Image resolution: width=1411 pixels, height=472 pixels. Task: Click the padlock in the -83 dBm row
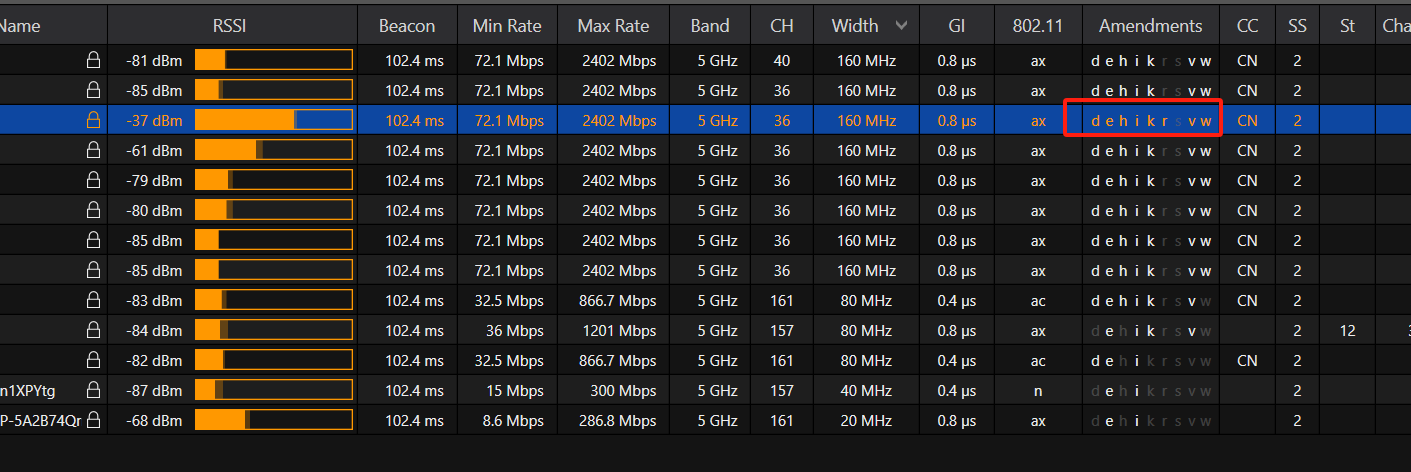tap(94, 300)
